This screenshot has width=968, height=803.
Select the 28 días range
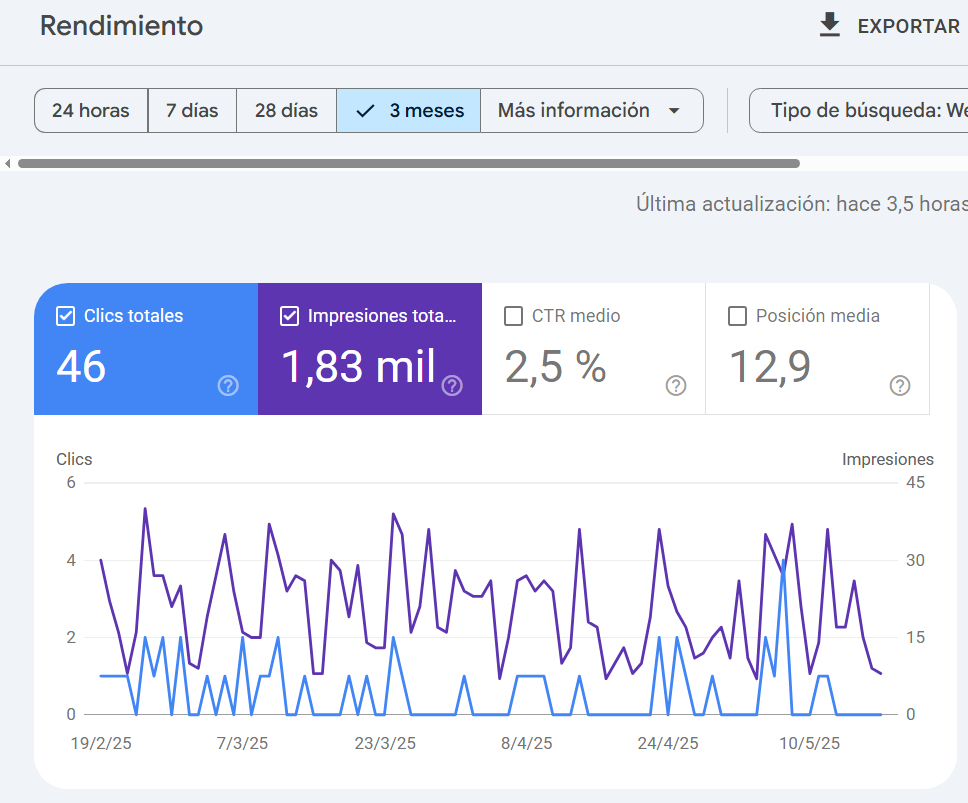coord(286,110)
